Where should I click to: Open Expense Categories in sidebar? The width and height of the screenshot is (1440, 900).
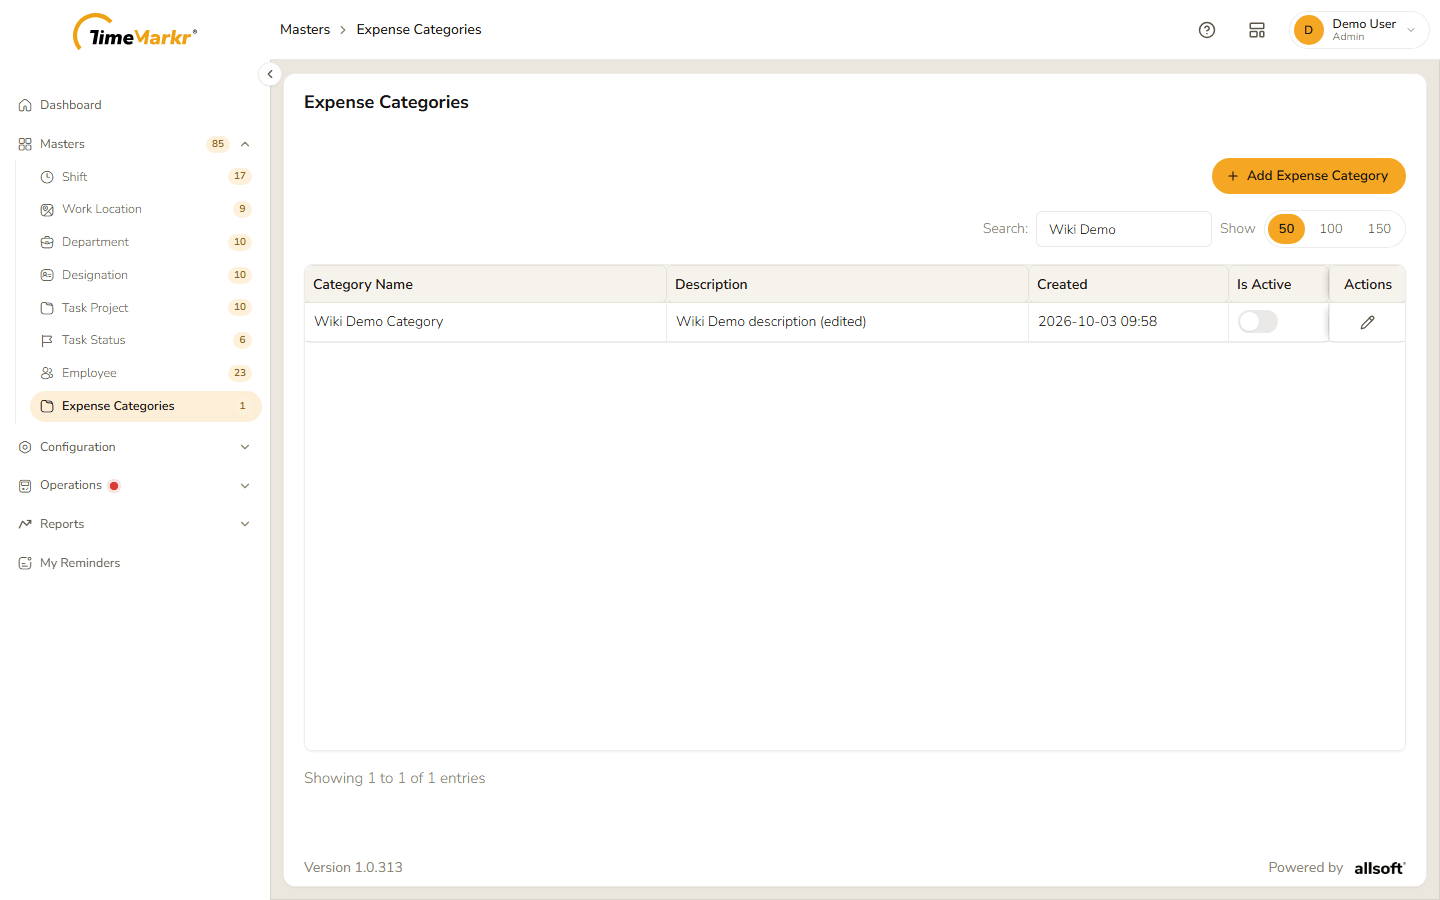coord(146,406)
